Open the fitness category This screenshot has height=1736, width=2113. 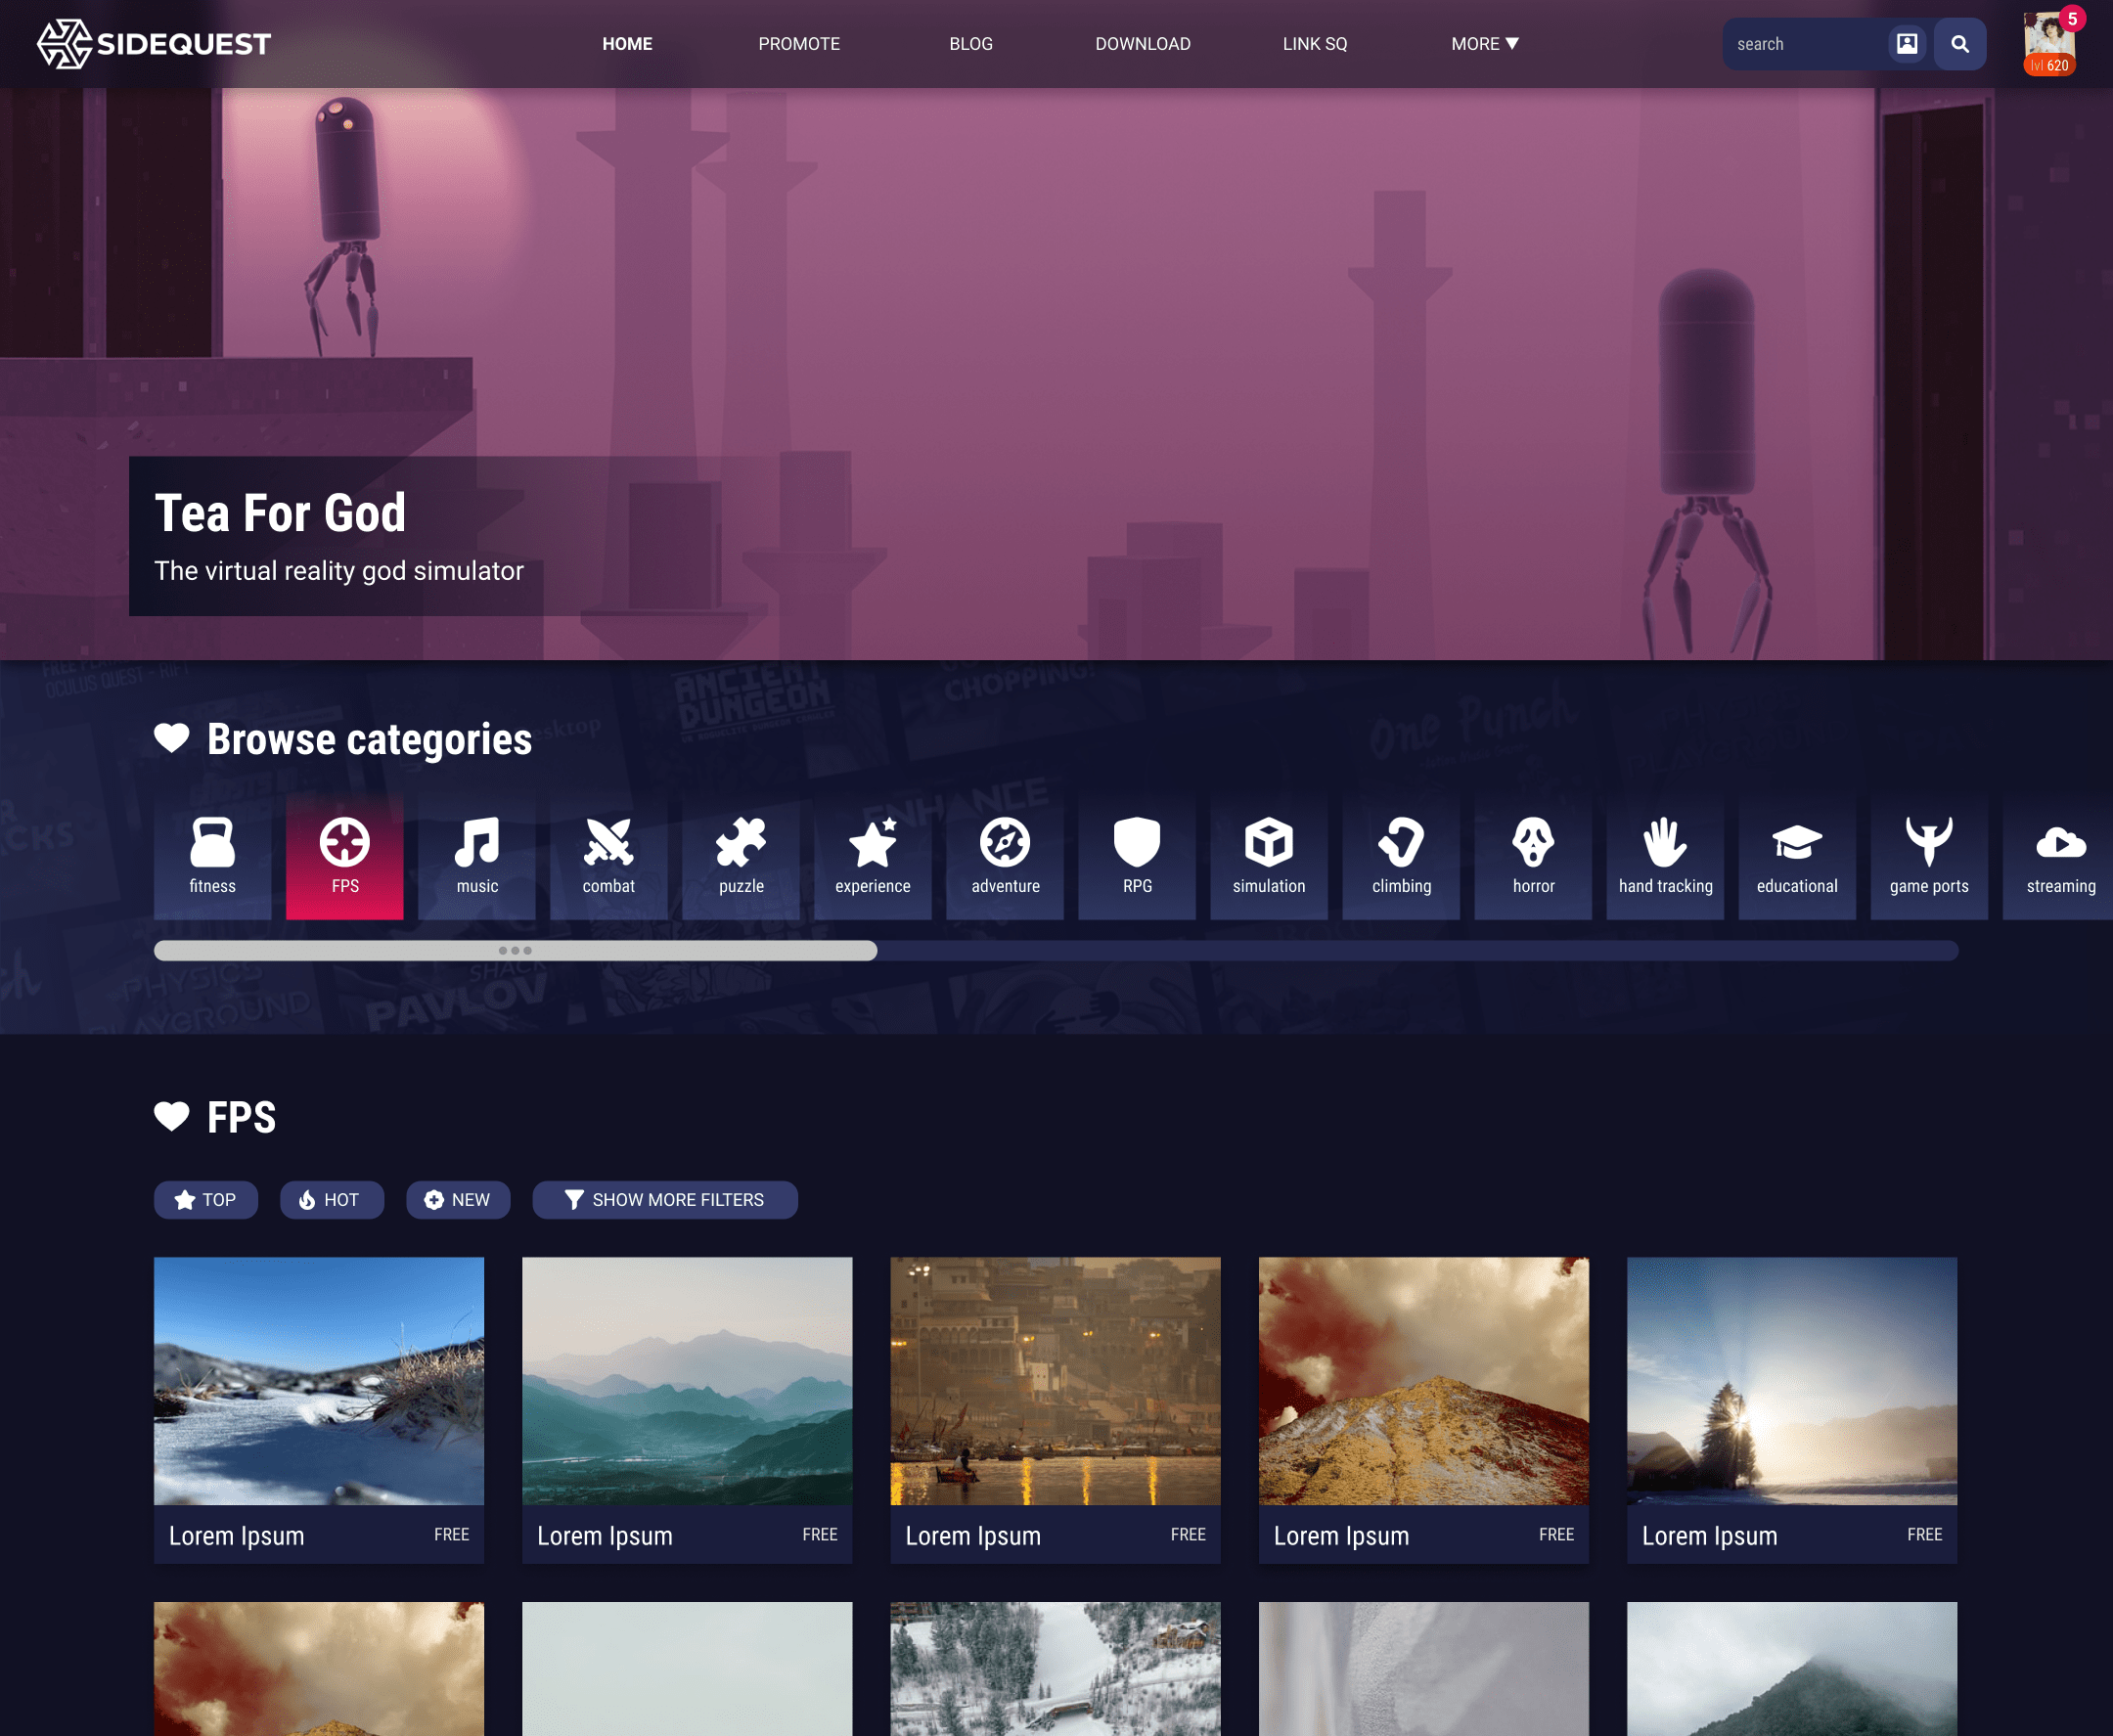pyautogui.click(x=212, y=857)
